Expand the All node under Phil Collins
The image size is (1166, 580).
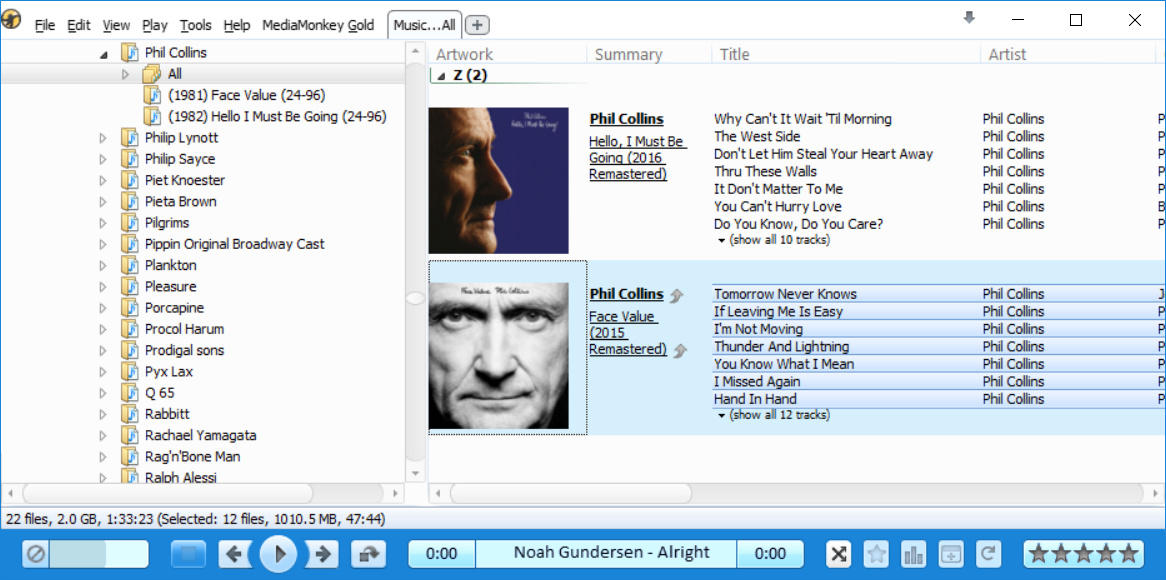pyautogui.click(x=126, y=74)
